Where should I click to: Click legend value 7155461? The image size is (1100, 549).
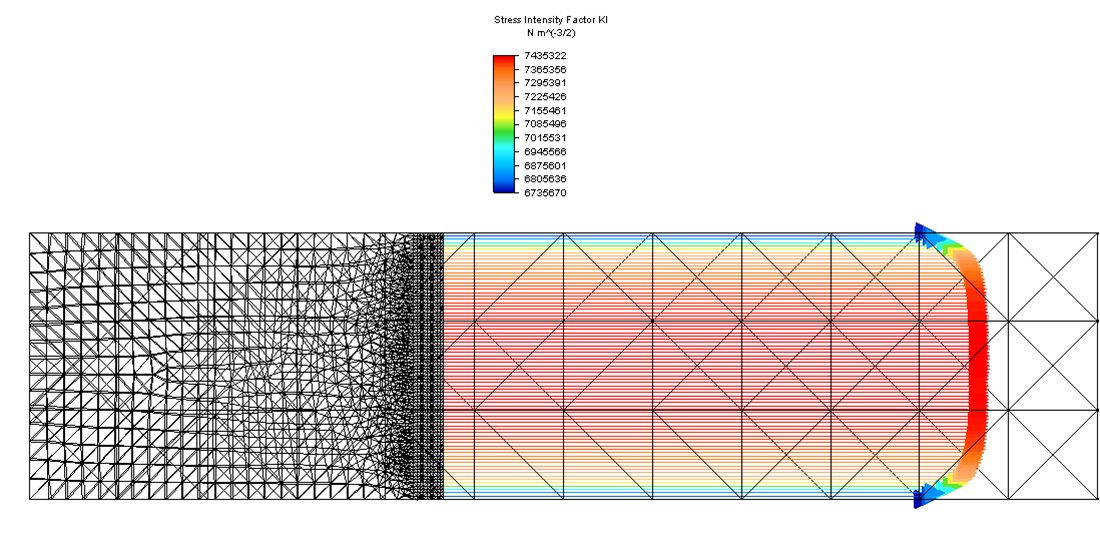[545, 110]
